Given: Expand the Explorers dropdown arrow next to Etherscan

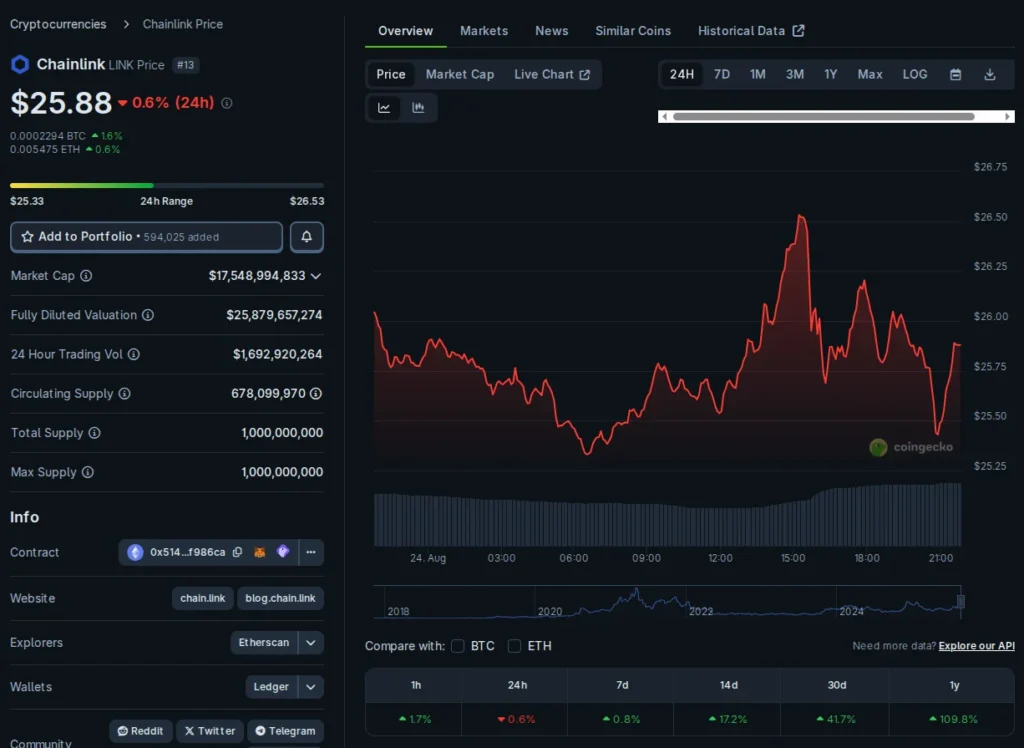Looking at the screenshot, I should (311, 642).
